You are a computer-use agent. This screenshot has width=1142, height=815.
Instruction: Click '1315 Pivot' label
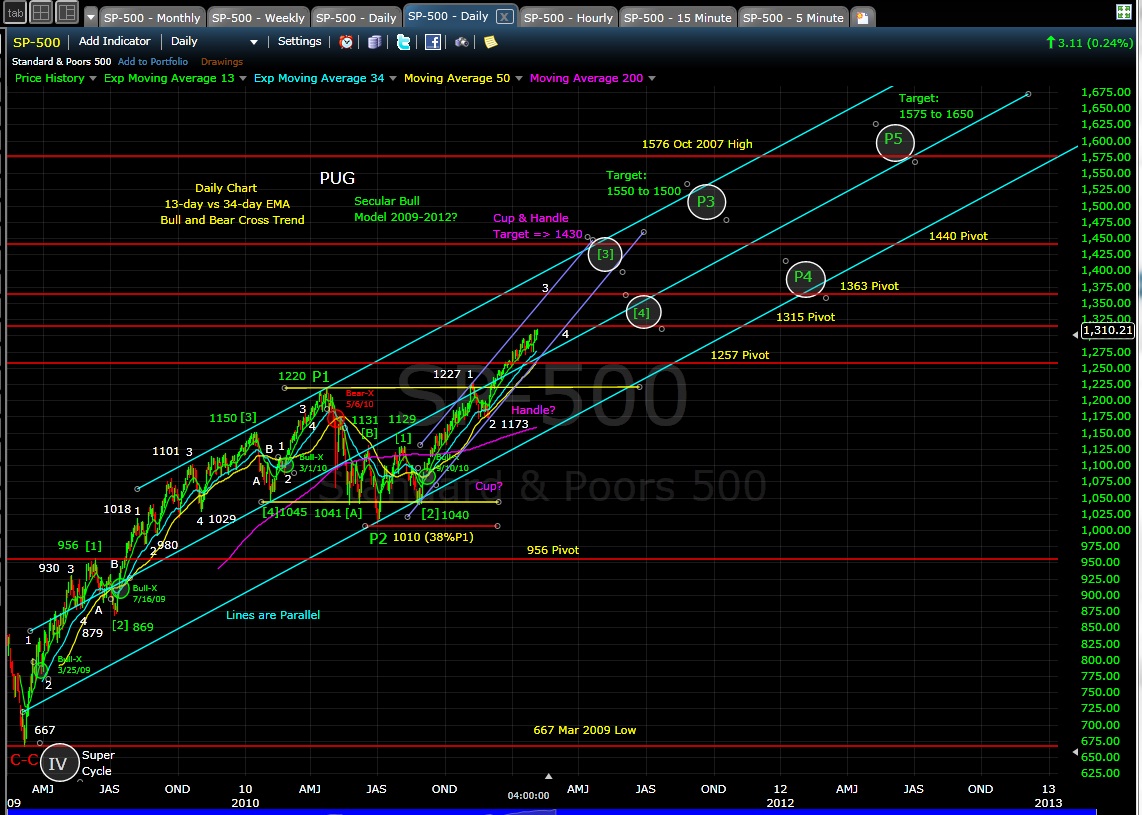pos(806,317)
